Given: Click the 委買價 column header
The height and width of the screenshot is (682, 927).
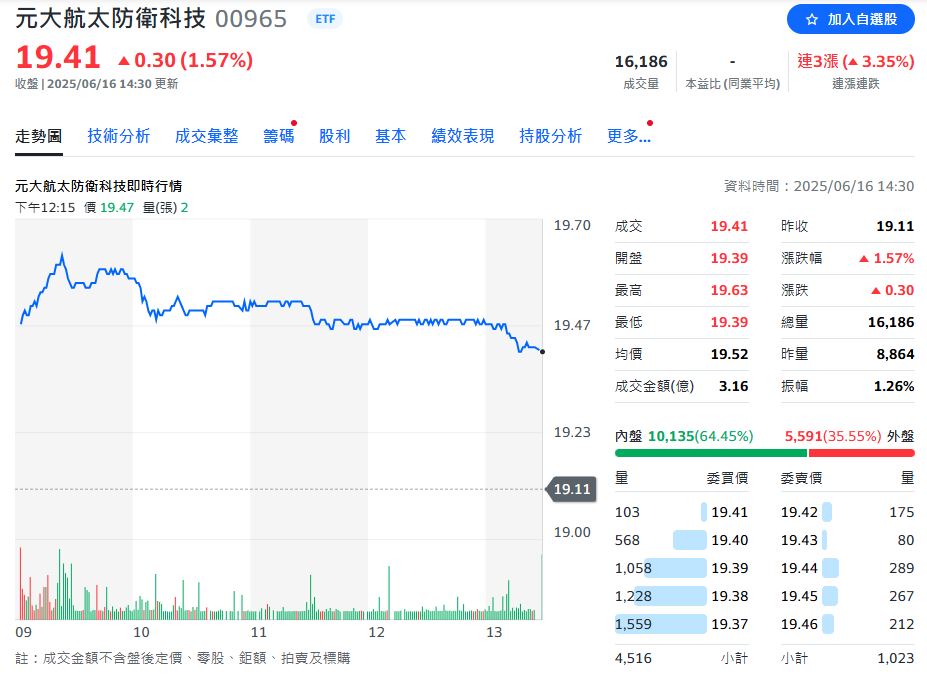Looking at the screenshot, I should coord(727,478).
